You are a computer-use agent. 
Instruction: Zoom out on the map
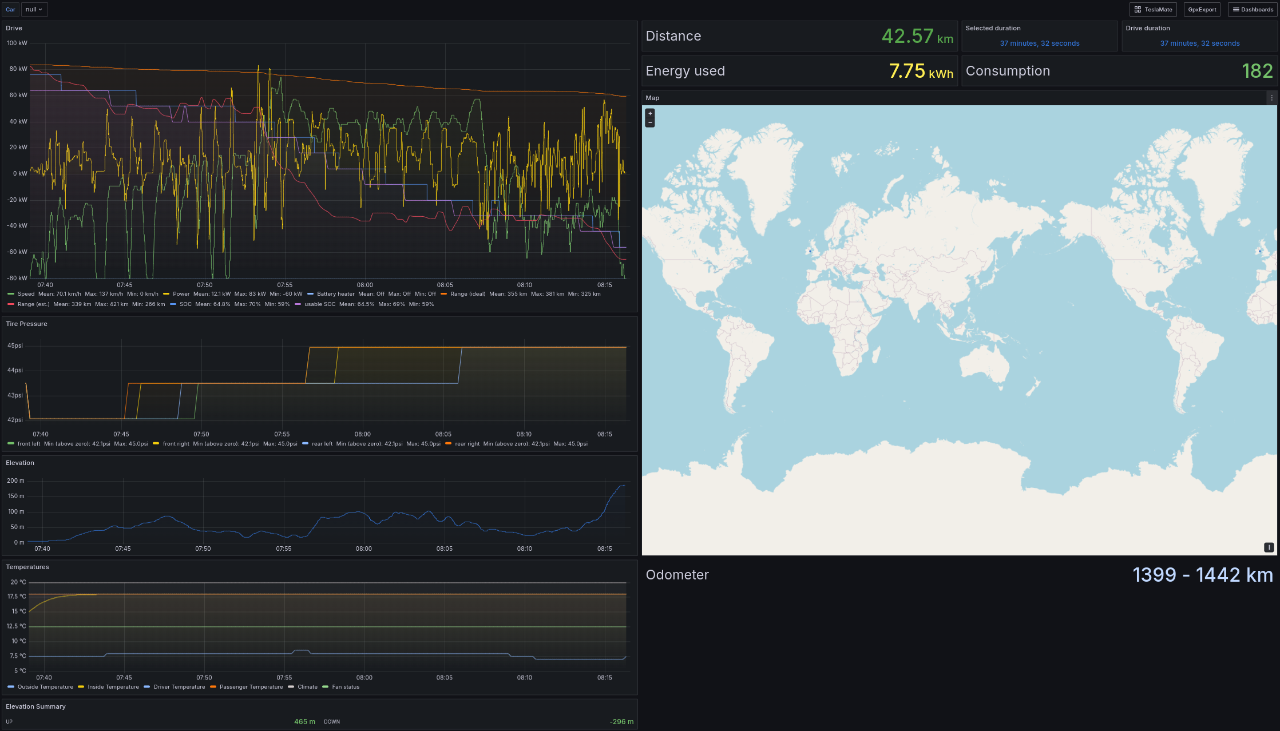[650, 123]
